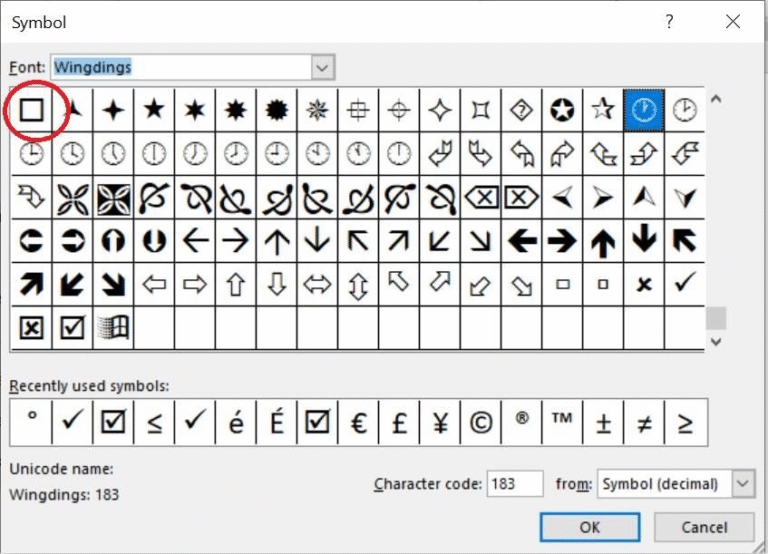Pick the thin northeast diagonal arrow
Viewport: 768px width, 554px height.
click(399, 241)
